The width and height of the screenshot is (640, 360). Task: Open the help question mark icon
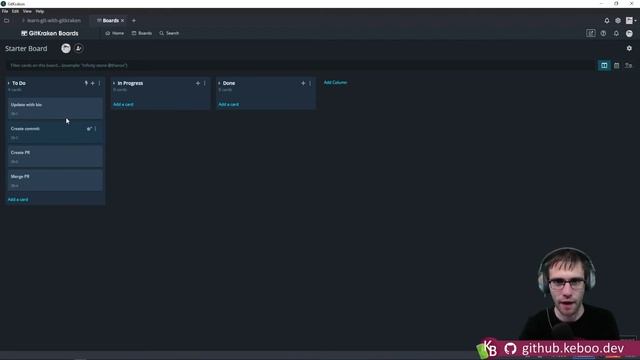[x=603, y=33]
